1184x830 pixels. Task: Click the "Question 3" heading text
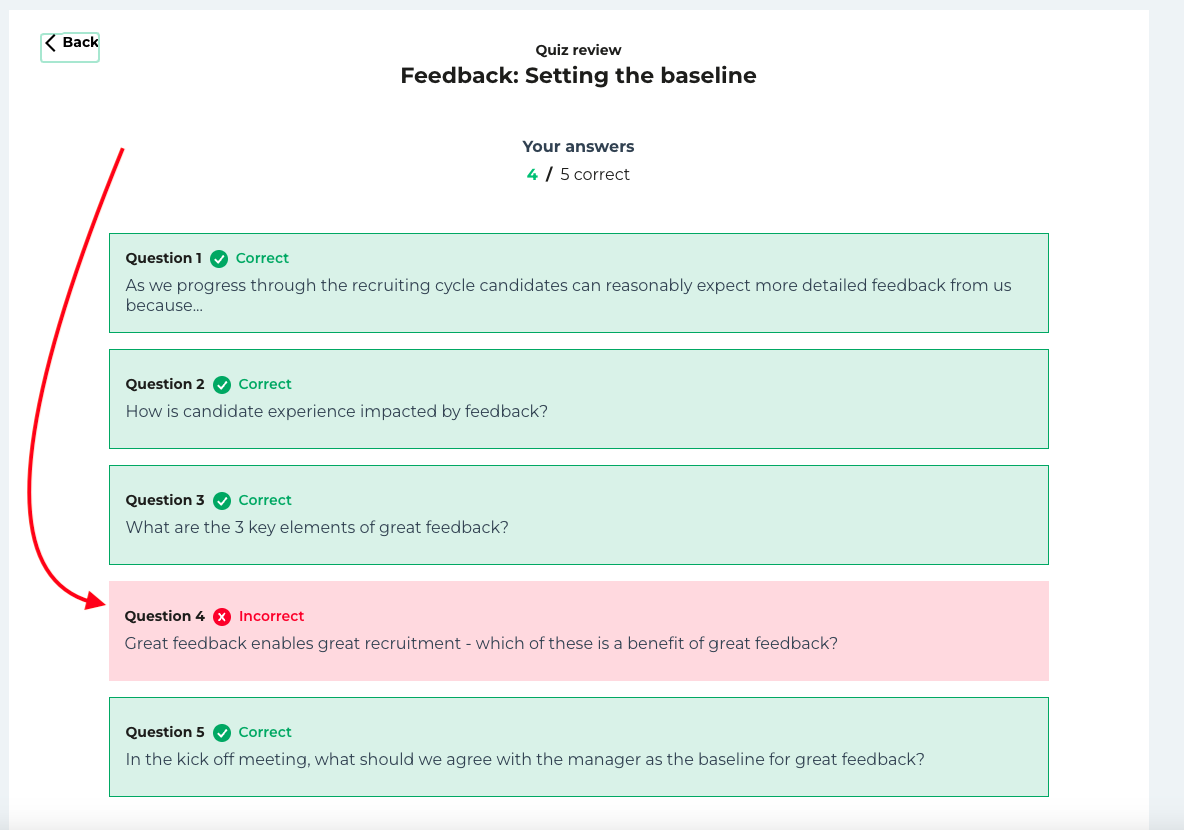pyautogui.click(x=165, y=501)
